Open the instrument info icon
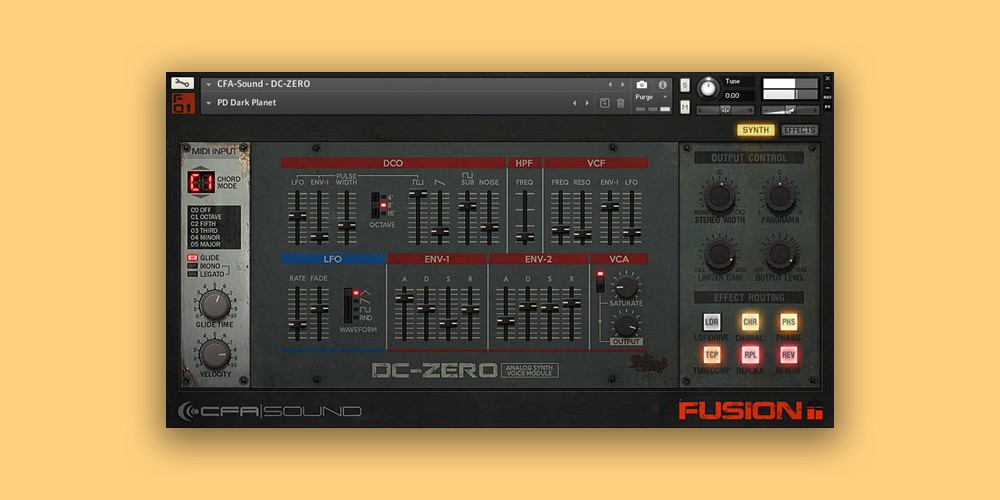Image resolution: width=1000 pixels, height=500 pixels. click(x=661, y=84)
